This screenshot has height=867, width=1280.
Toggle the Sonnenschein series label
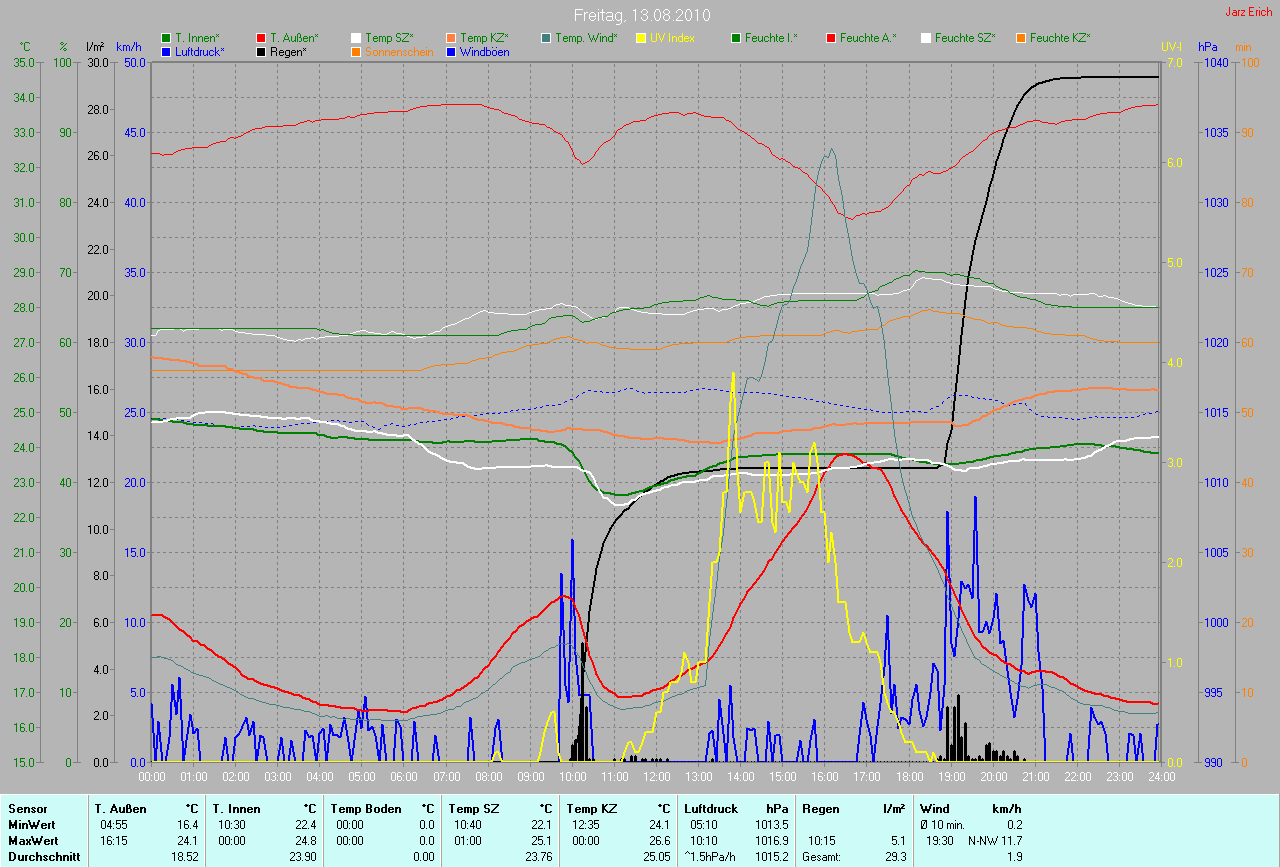tap(399, 51)
